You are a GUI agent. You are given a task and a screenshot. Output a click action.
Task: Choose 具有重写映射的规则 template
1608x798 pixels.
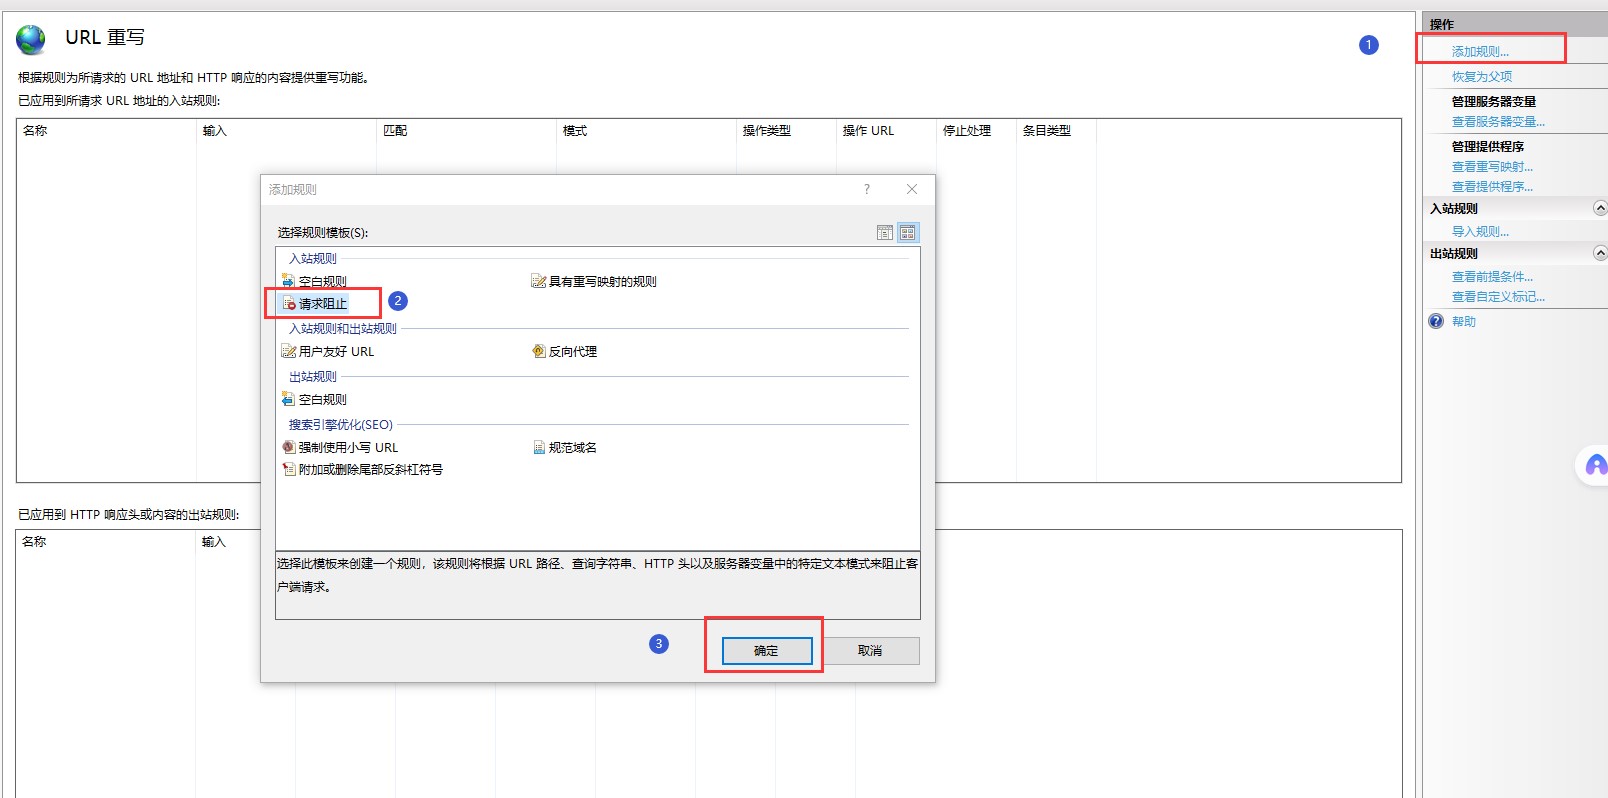tap(594, 281)
